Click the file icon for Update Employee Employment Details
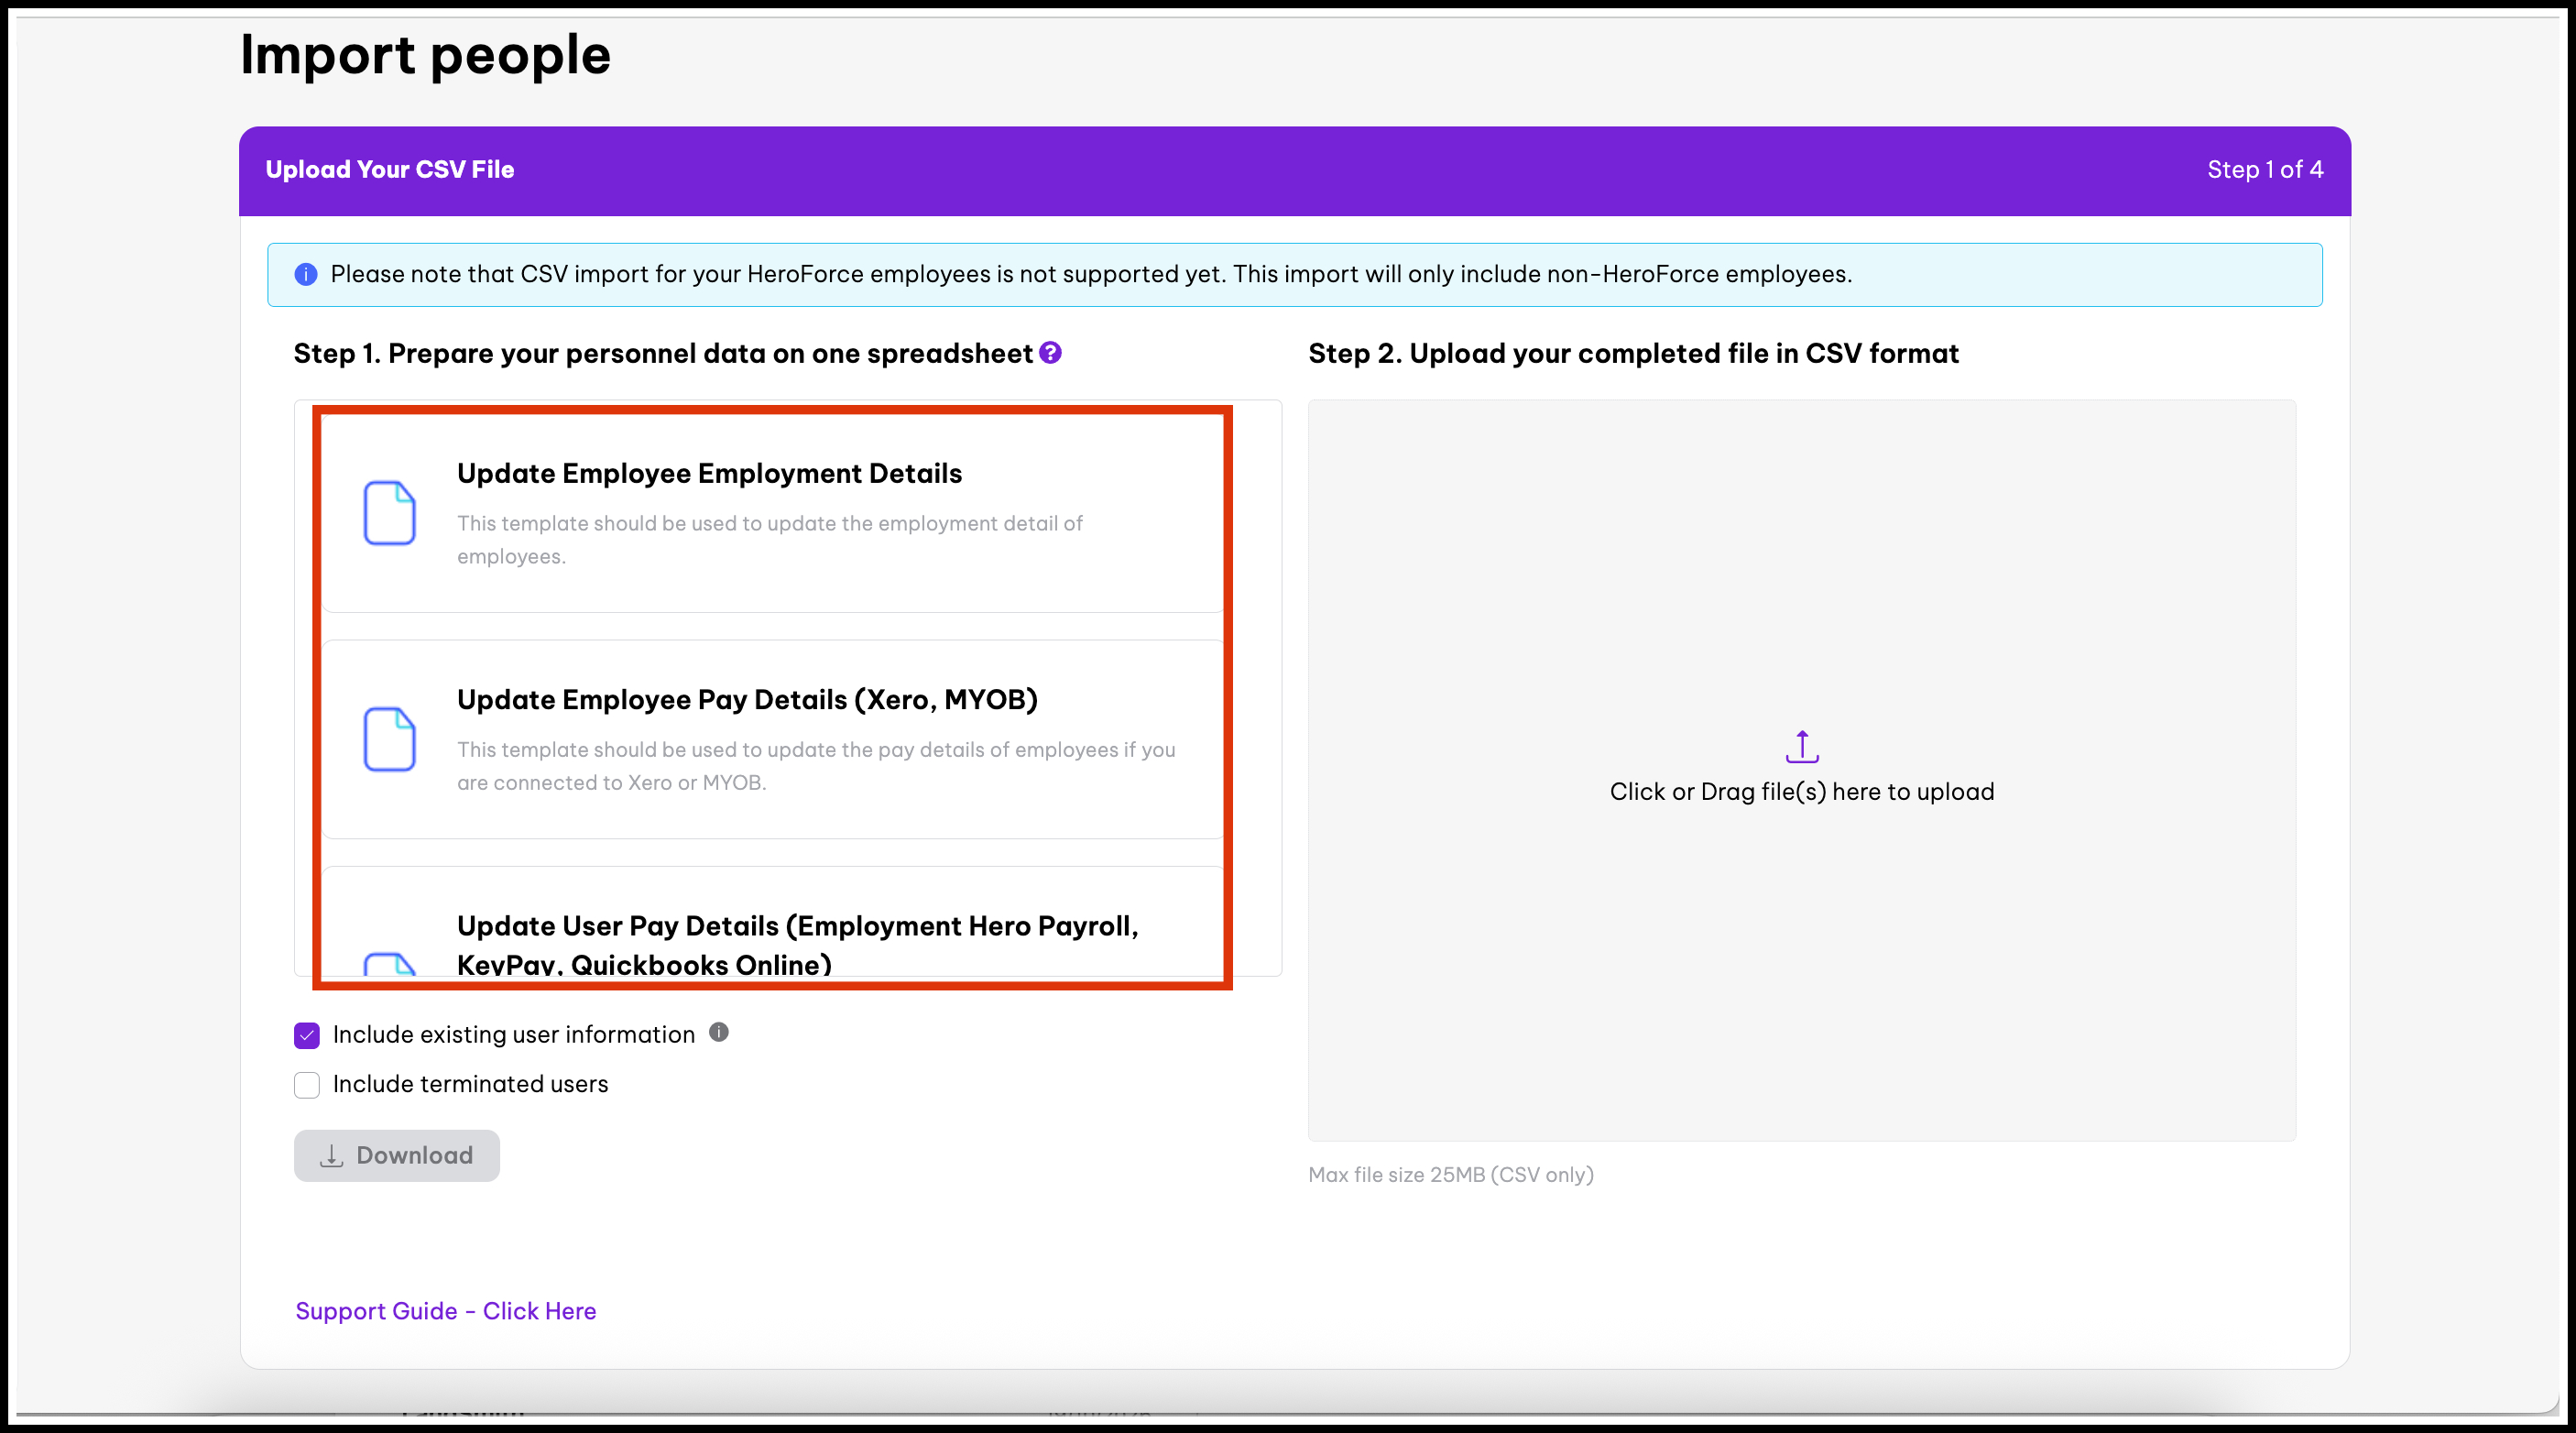 point(389,513)
